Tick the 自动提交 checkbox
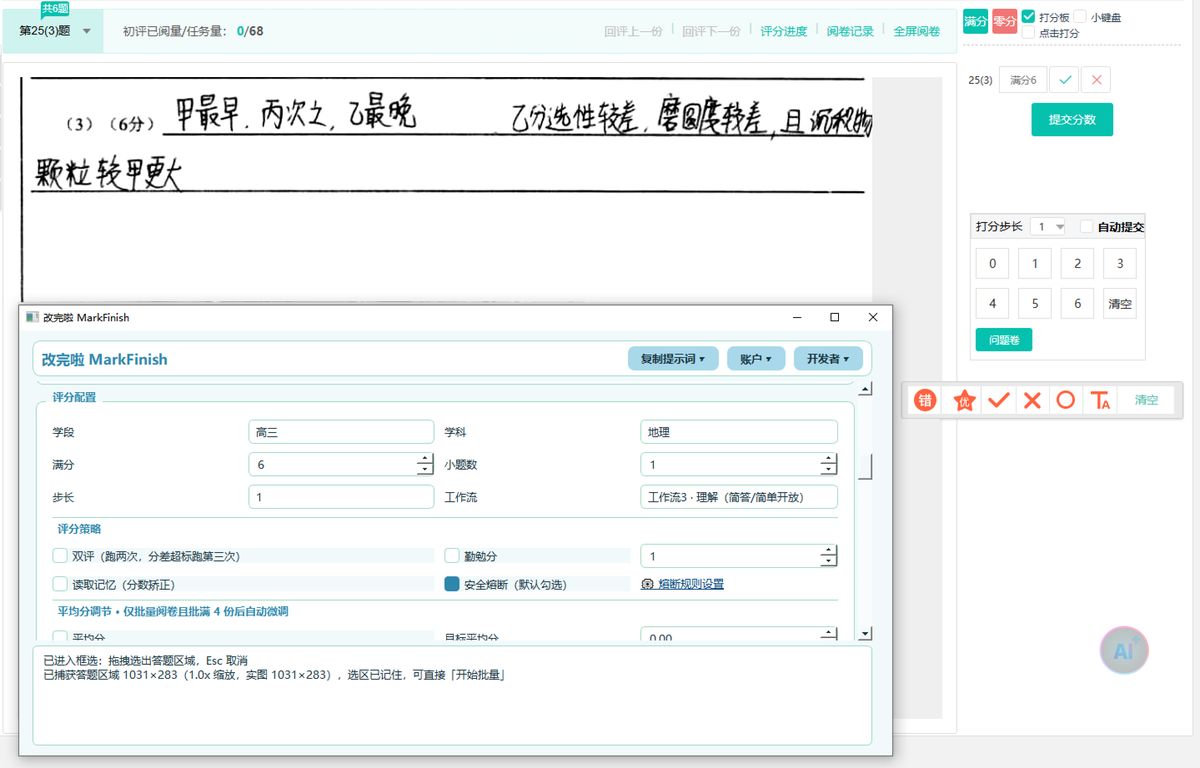This screenshot has width=1200, height=768. (x=1086, y=227)
